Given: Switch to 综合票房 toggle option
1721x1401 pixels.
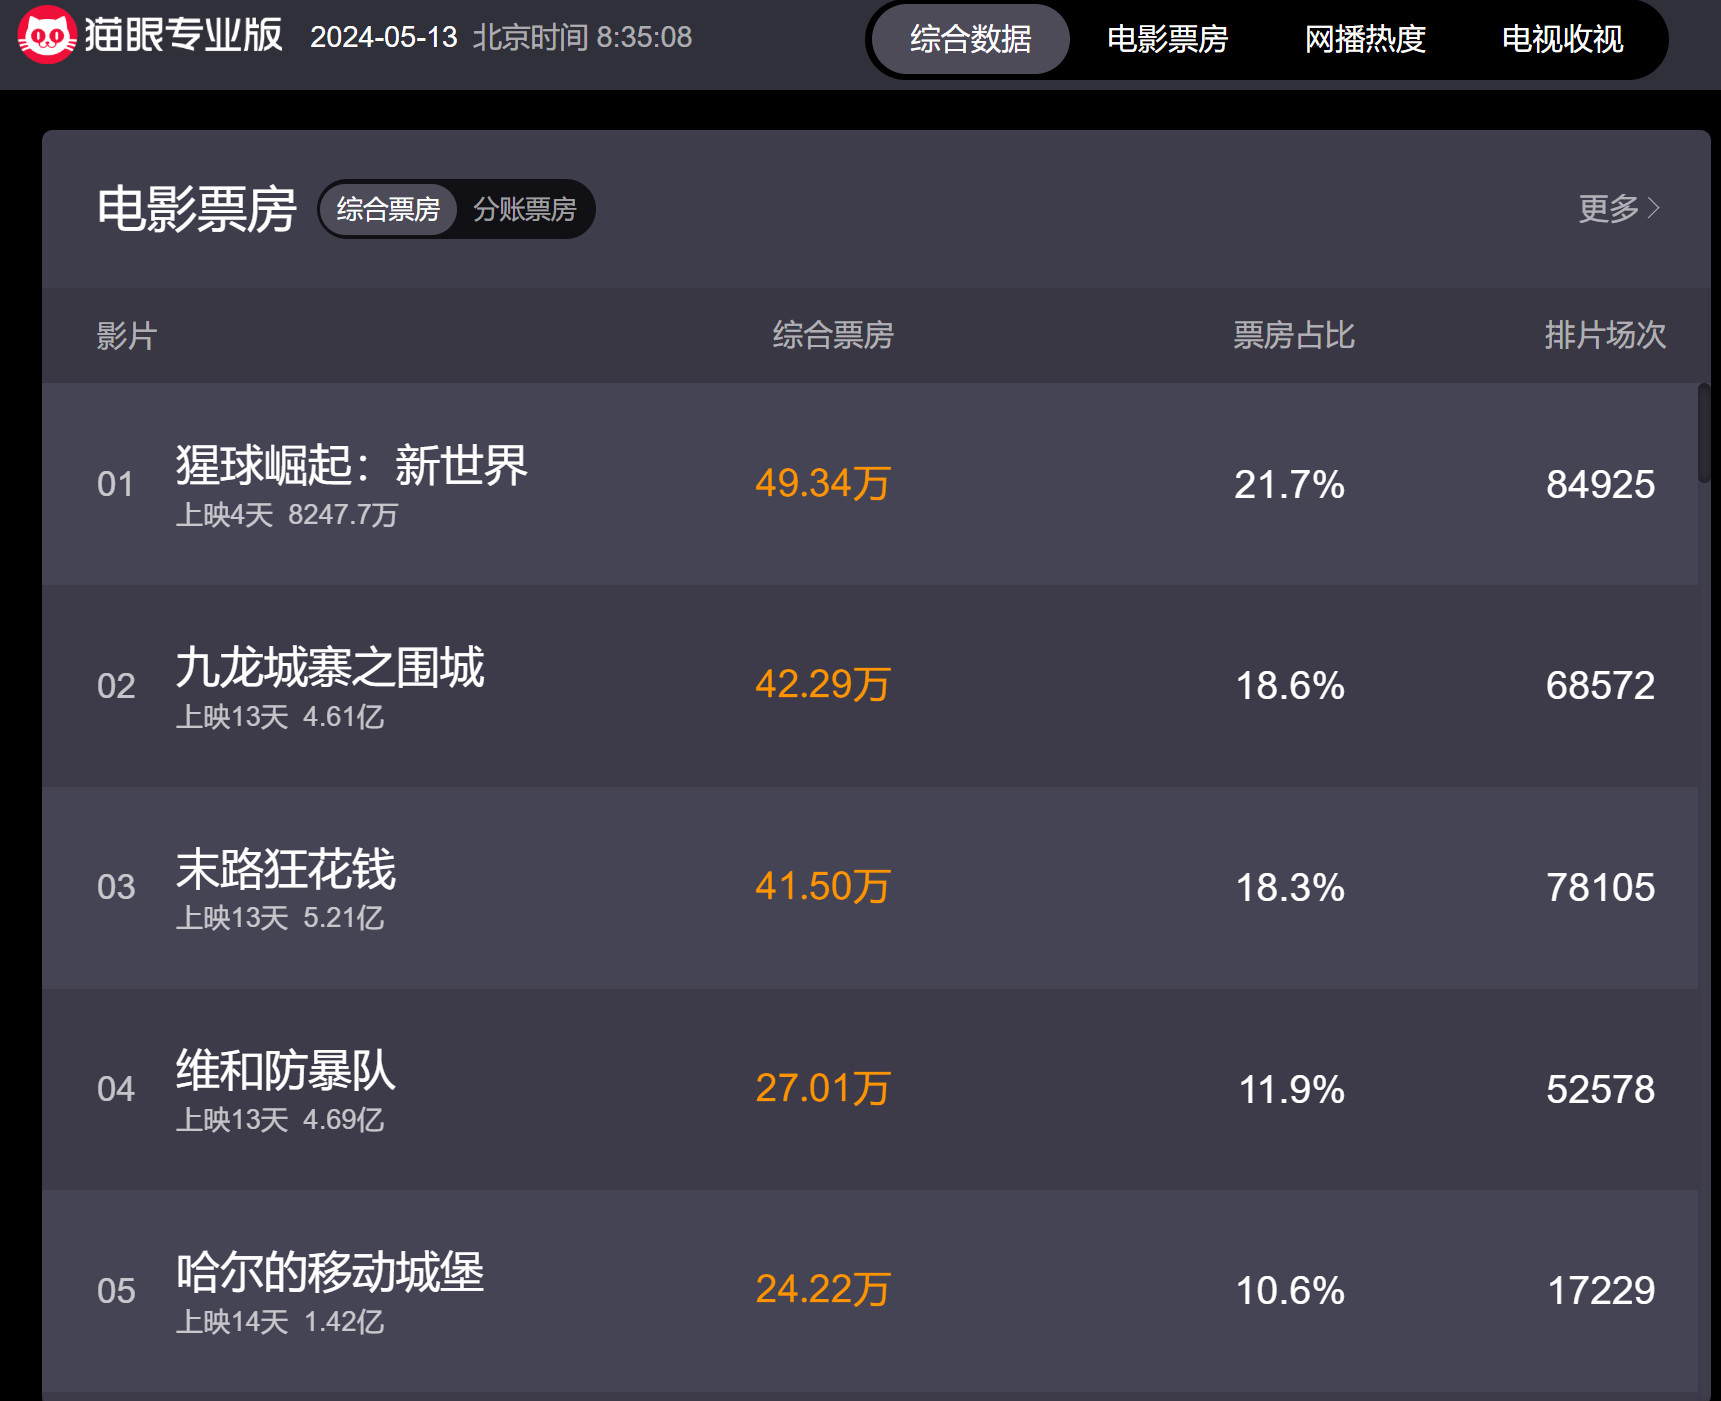Looking at the screenshot, I should pyautogui.click(x=388, y=209).
